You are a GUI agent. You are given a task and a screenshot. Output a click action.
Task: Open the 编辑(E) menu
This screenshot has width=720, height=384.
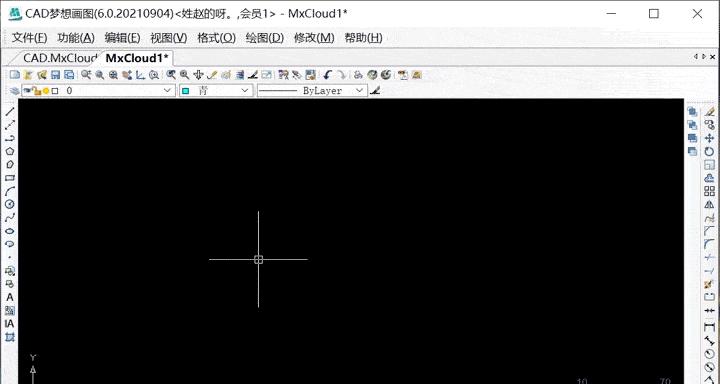click(x=122, y=38)
